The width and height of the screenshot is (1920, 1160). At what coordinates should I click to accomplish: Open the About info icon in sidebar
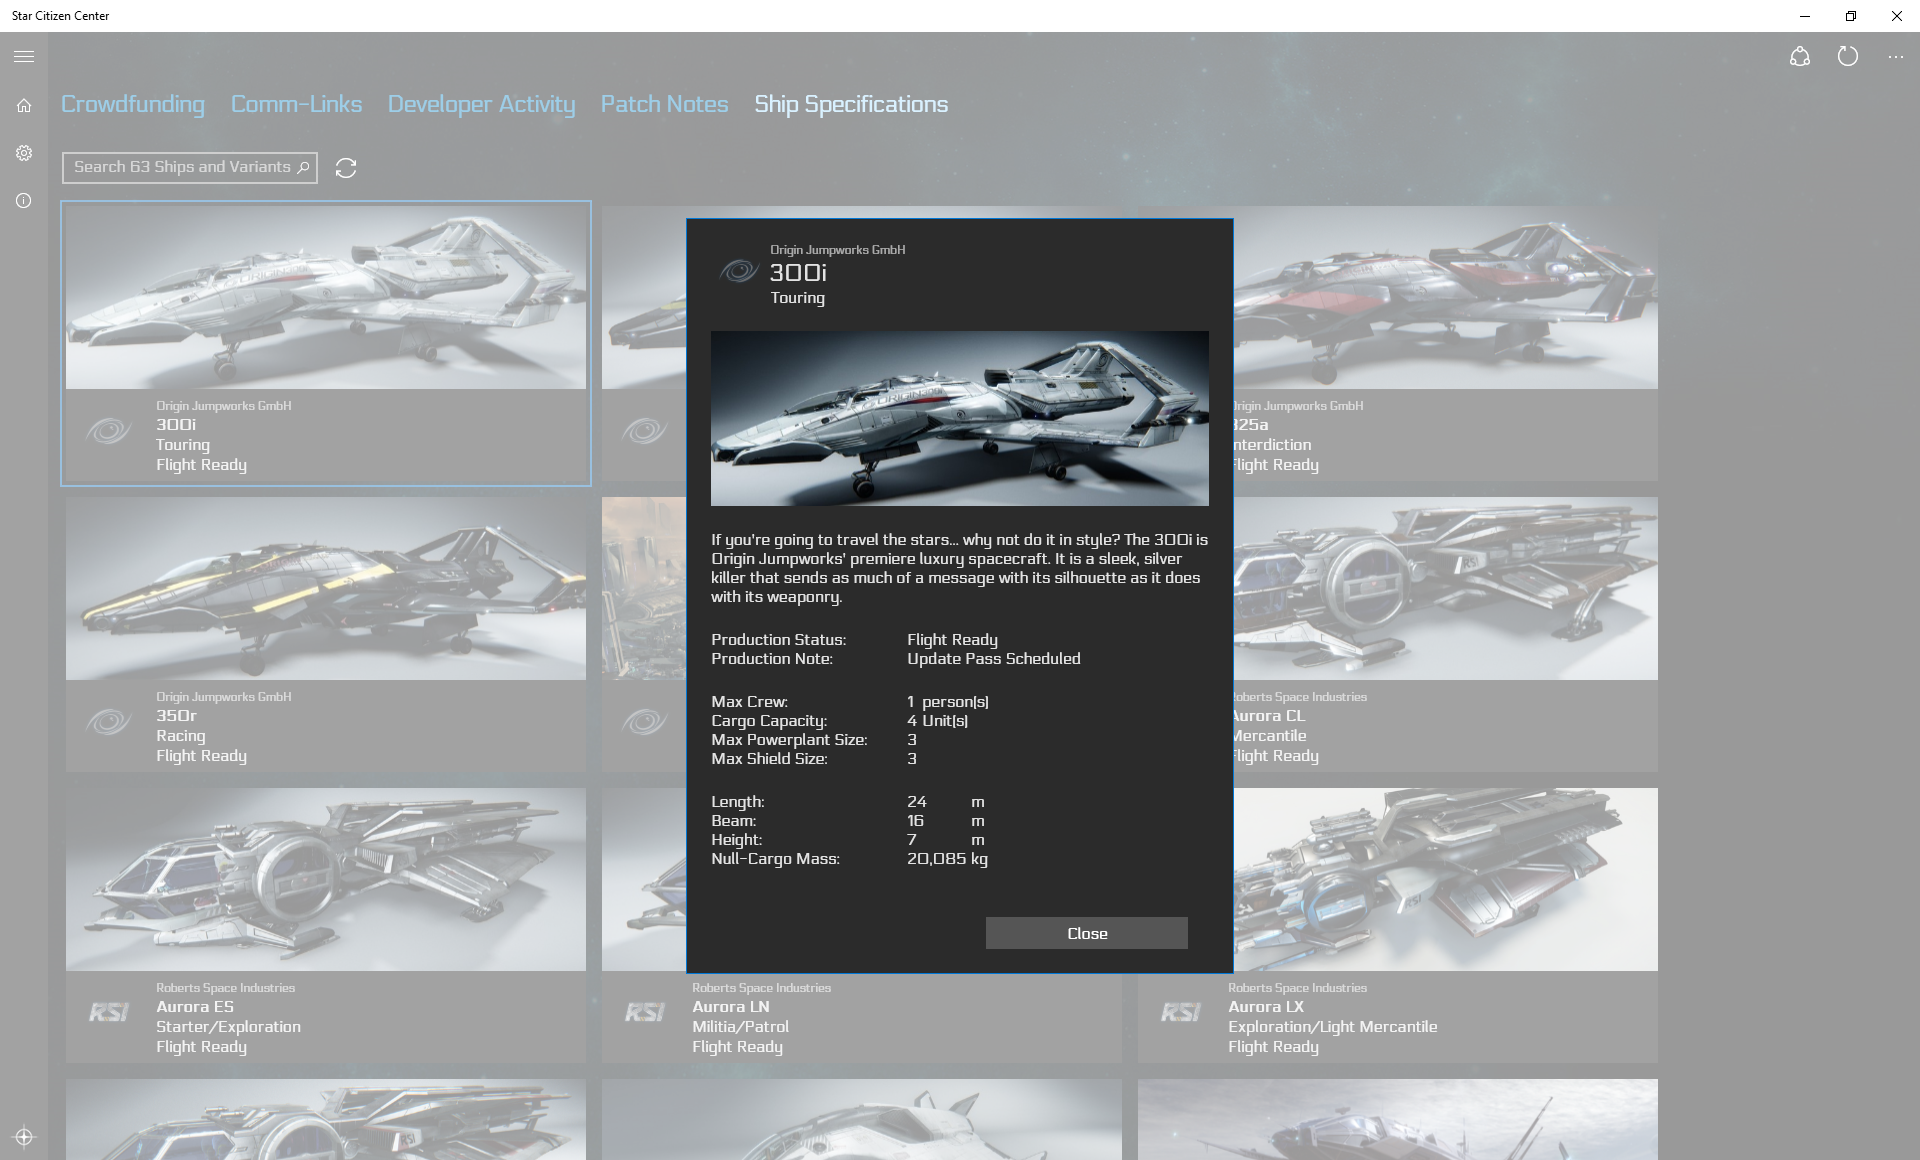pos(24,201)
